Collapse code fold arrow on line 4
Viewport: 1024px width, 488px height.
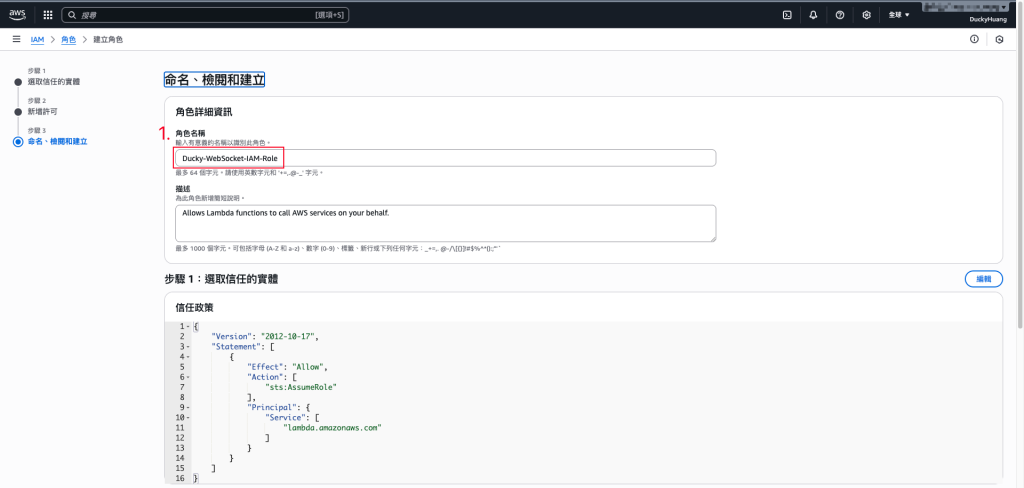point(189,357)
